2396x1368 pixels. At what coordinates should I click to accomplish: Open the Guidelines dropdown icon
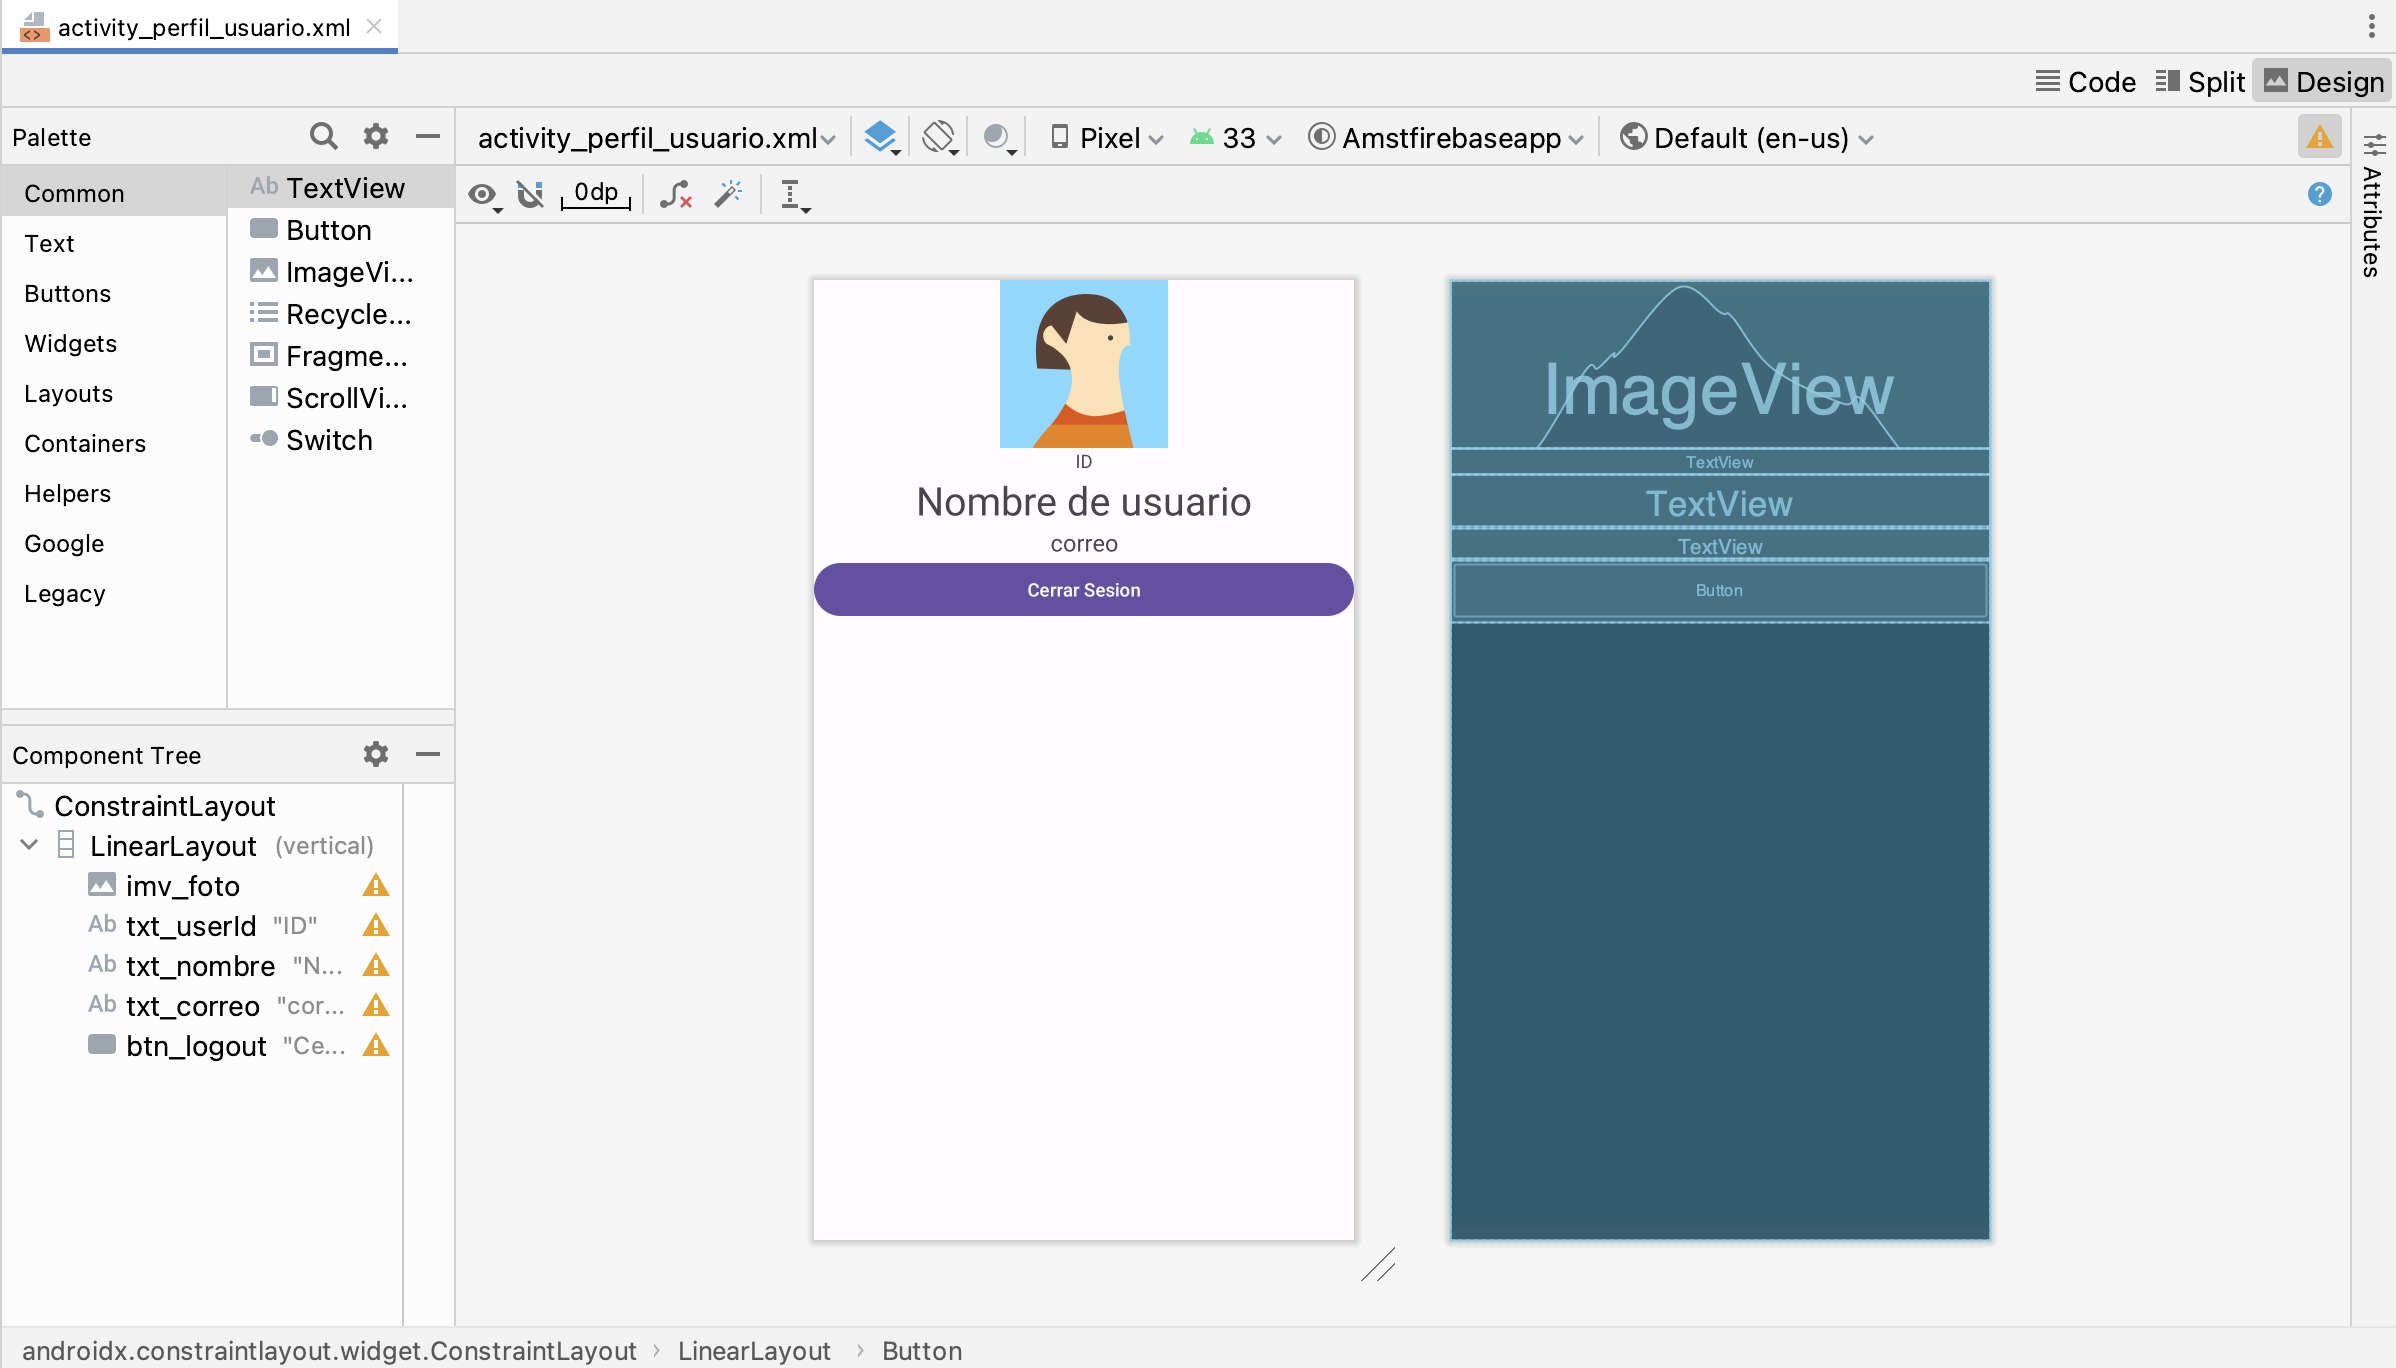[x=794, y=195]
